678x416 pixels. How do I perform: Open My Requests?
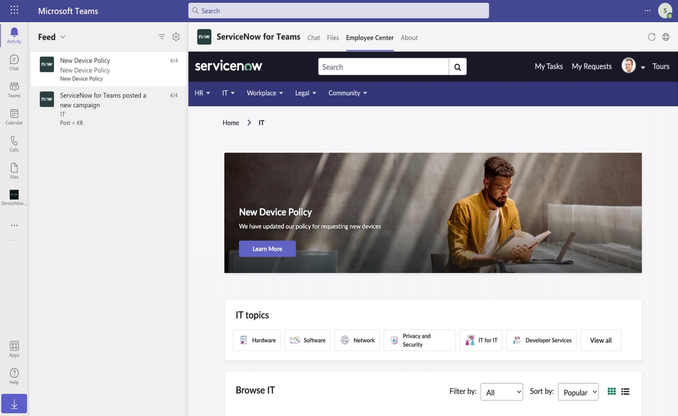(592, 66)
